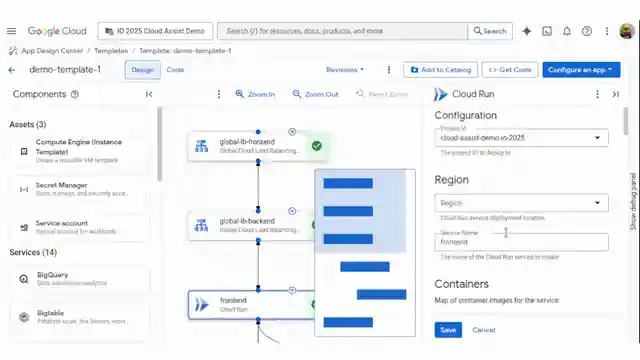Select the BigQuery service component
This screenshot has height=360, width=640.
coord(80,279)
